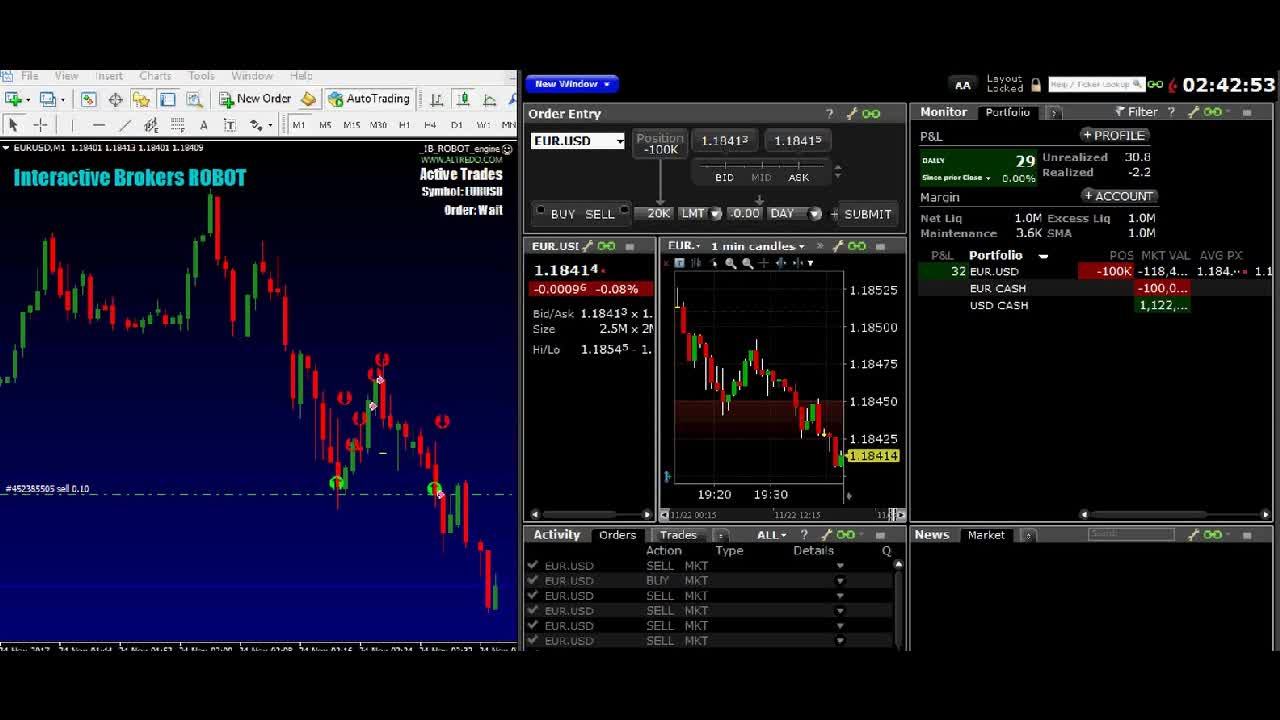
Task: Toggle the Layout Locked padlock icon
Action: [x=1035, y=85]
